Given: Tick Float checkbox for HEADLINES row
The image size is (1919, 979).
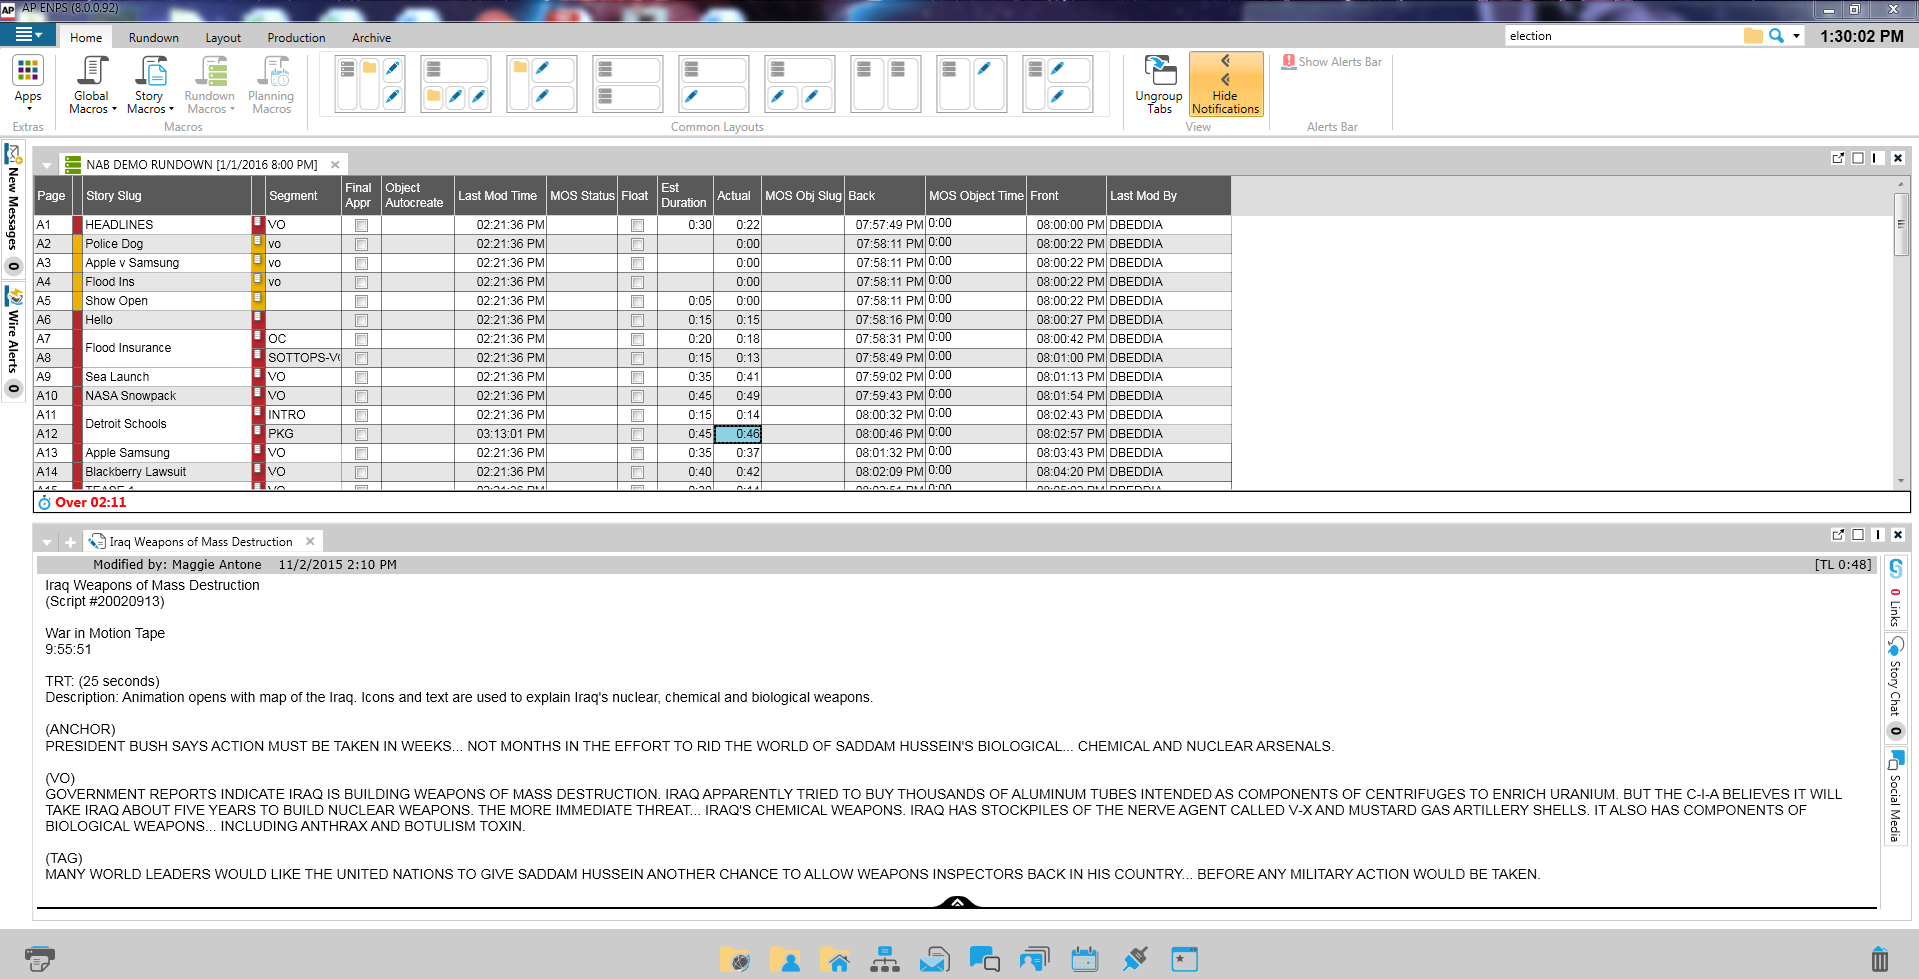Looking at the screenshot, I should tap(637, 226).
